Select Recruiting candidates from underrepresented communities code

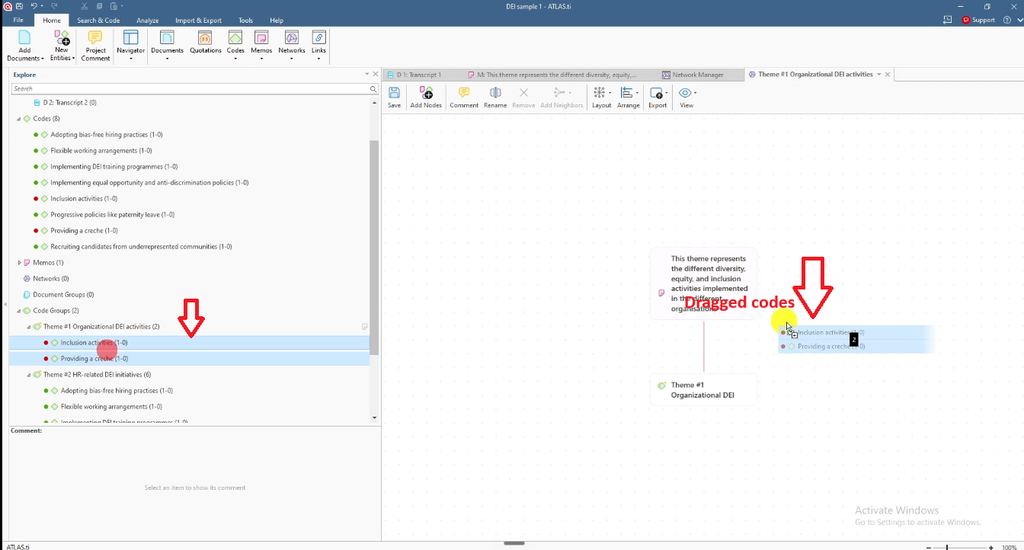[141, 247]
